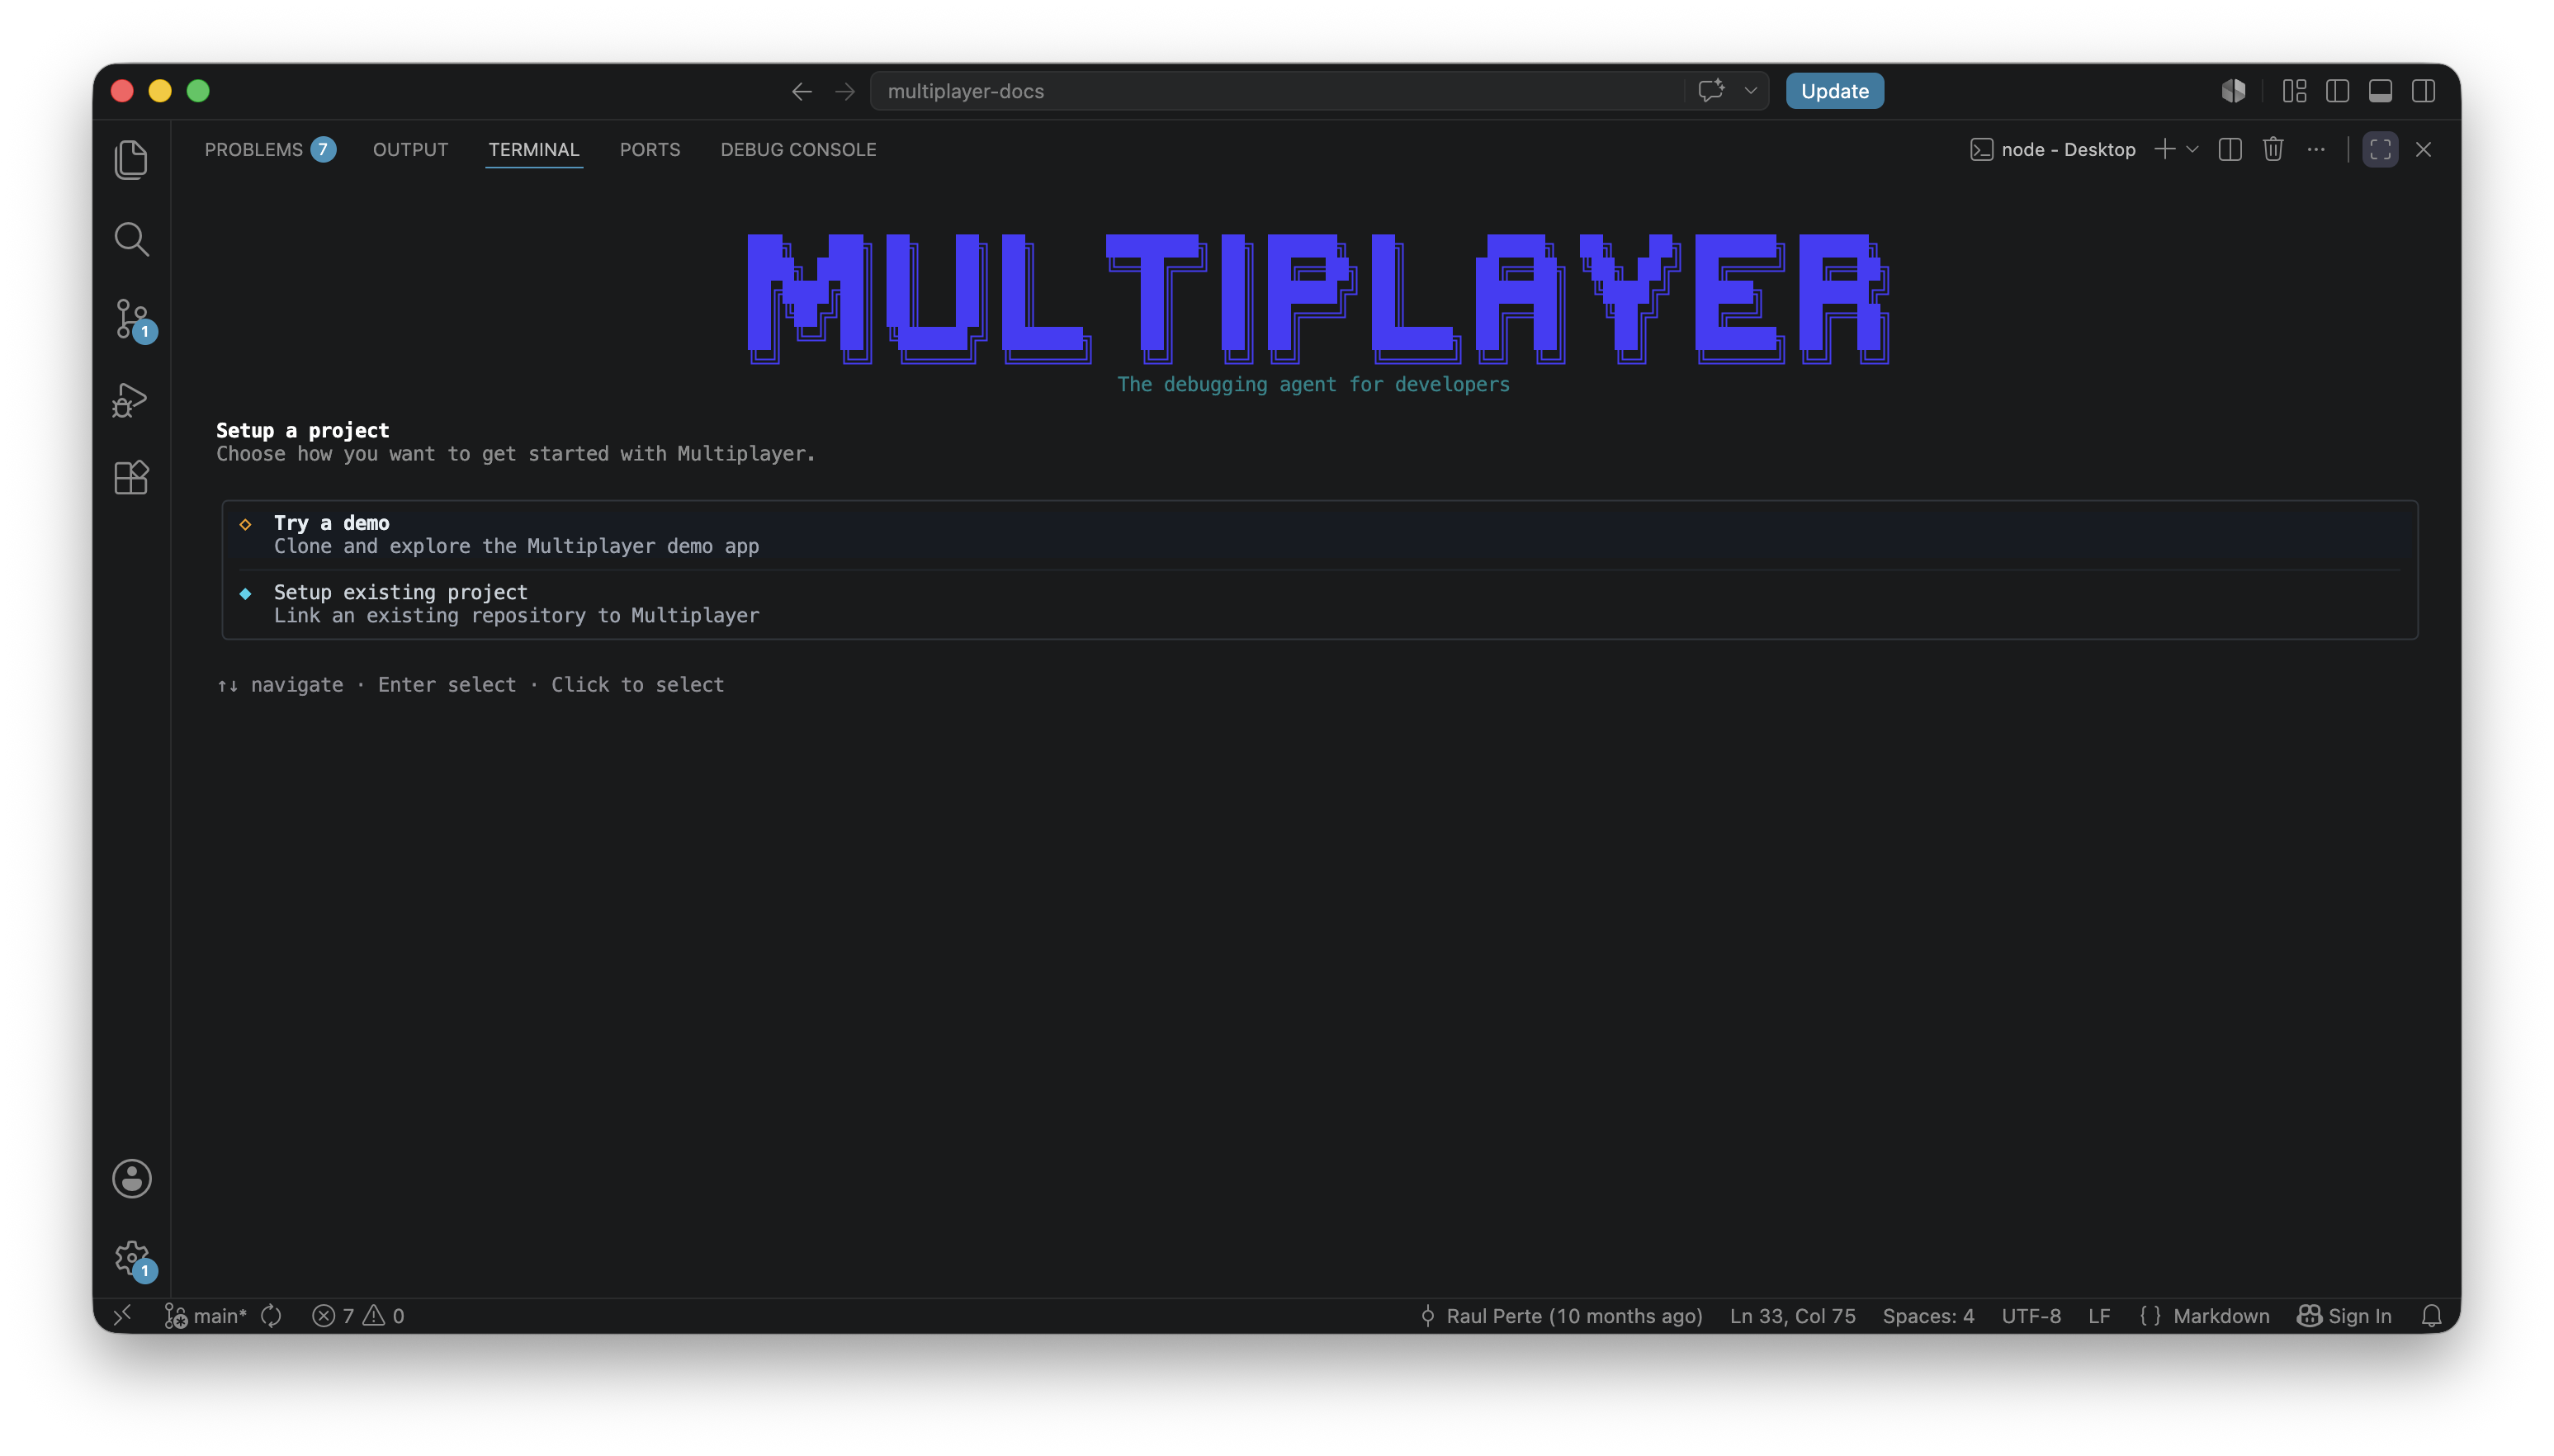The height and width of the screenshot is (1456, 2554).
Task: Open notifications bell icon
Action: [2431, 1315]
